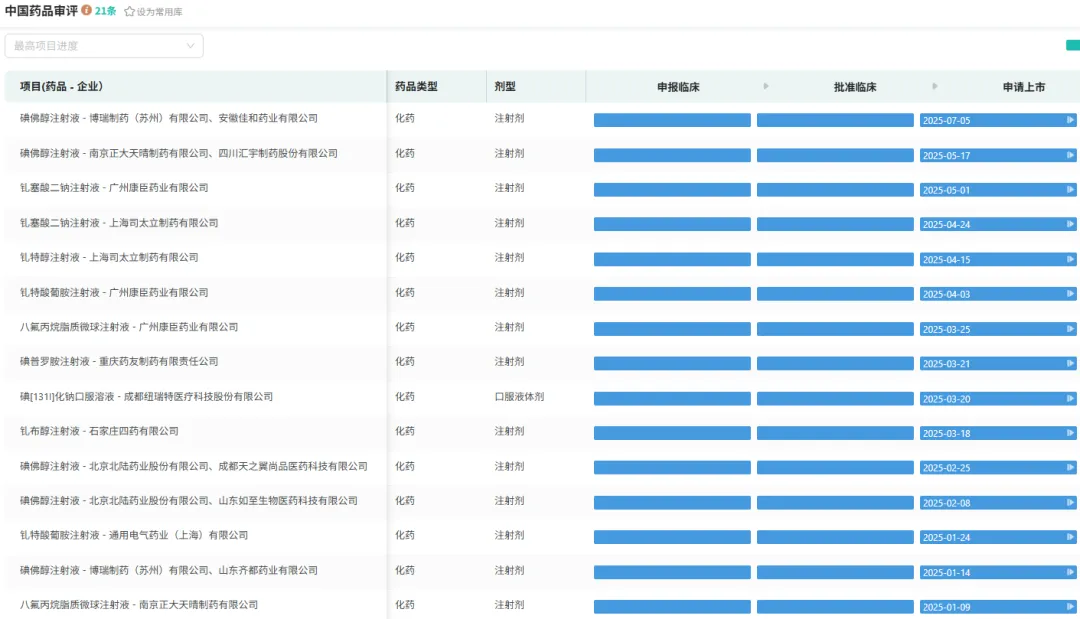The width and height of the screenshot is (1080, 619).
Task: Click the arrow between 申报临床 and 批准临床
Action: click(x=766, y=87)
